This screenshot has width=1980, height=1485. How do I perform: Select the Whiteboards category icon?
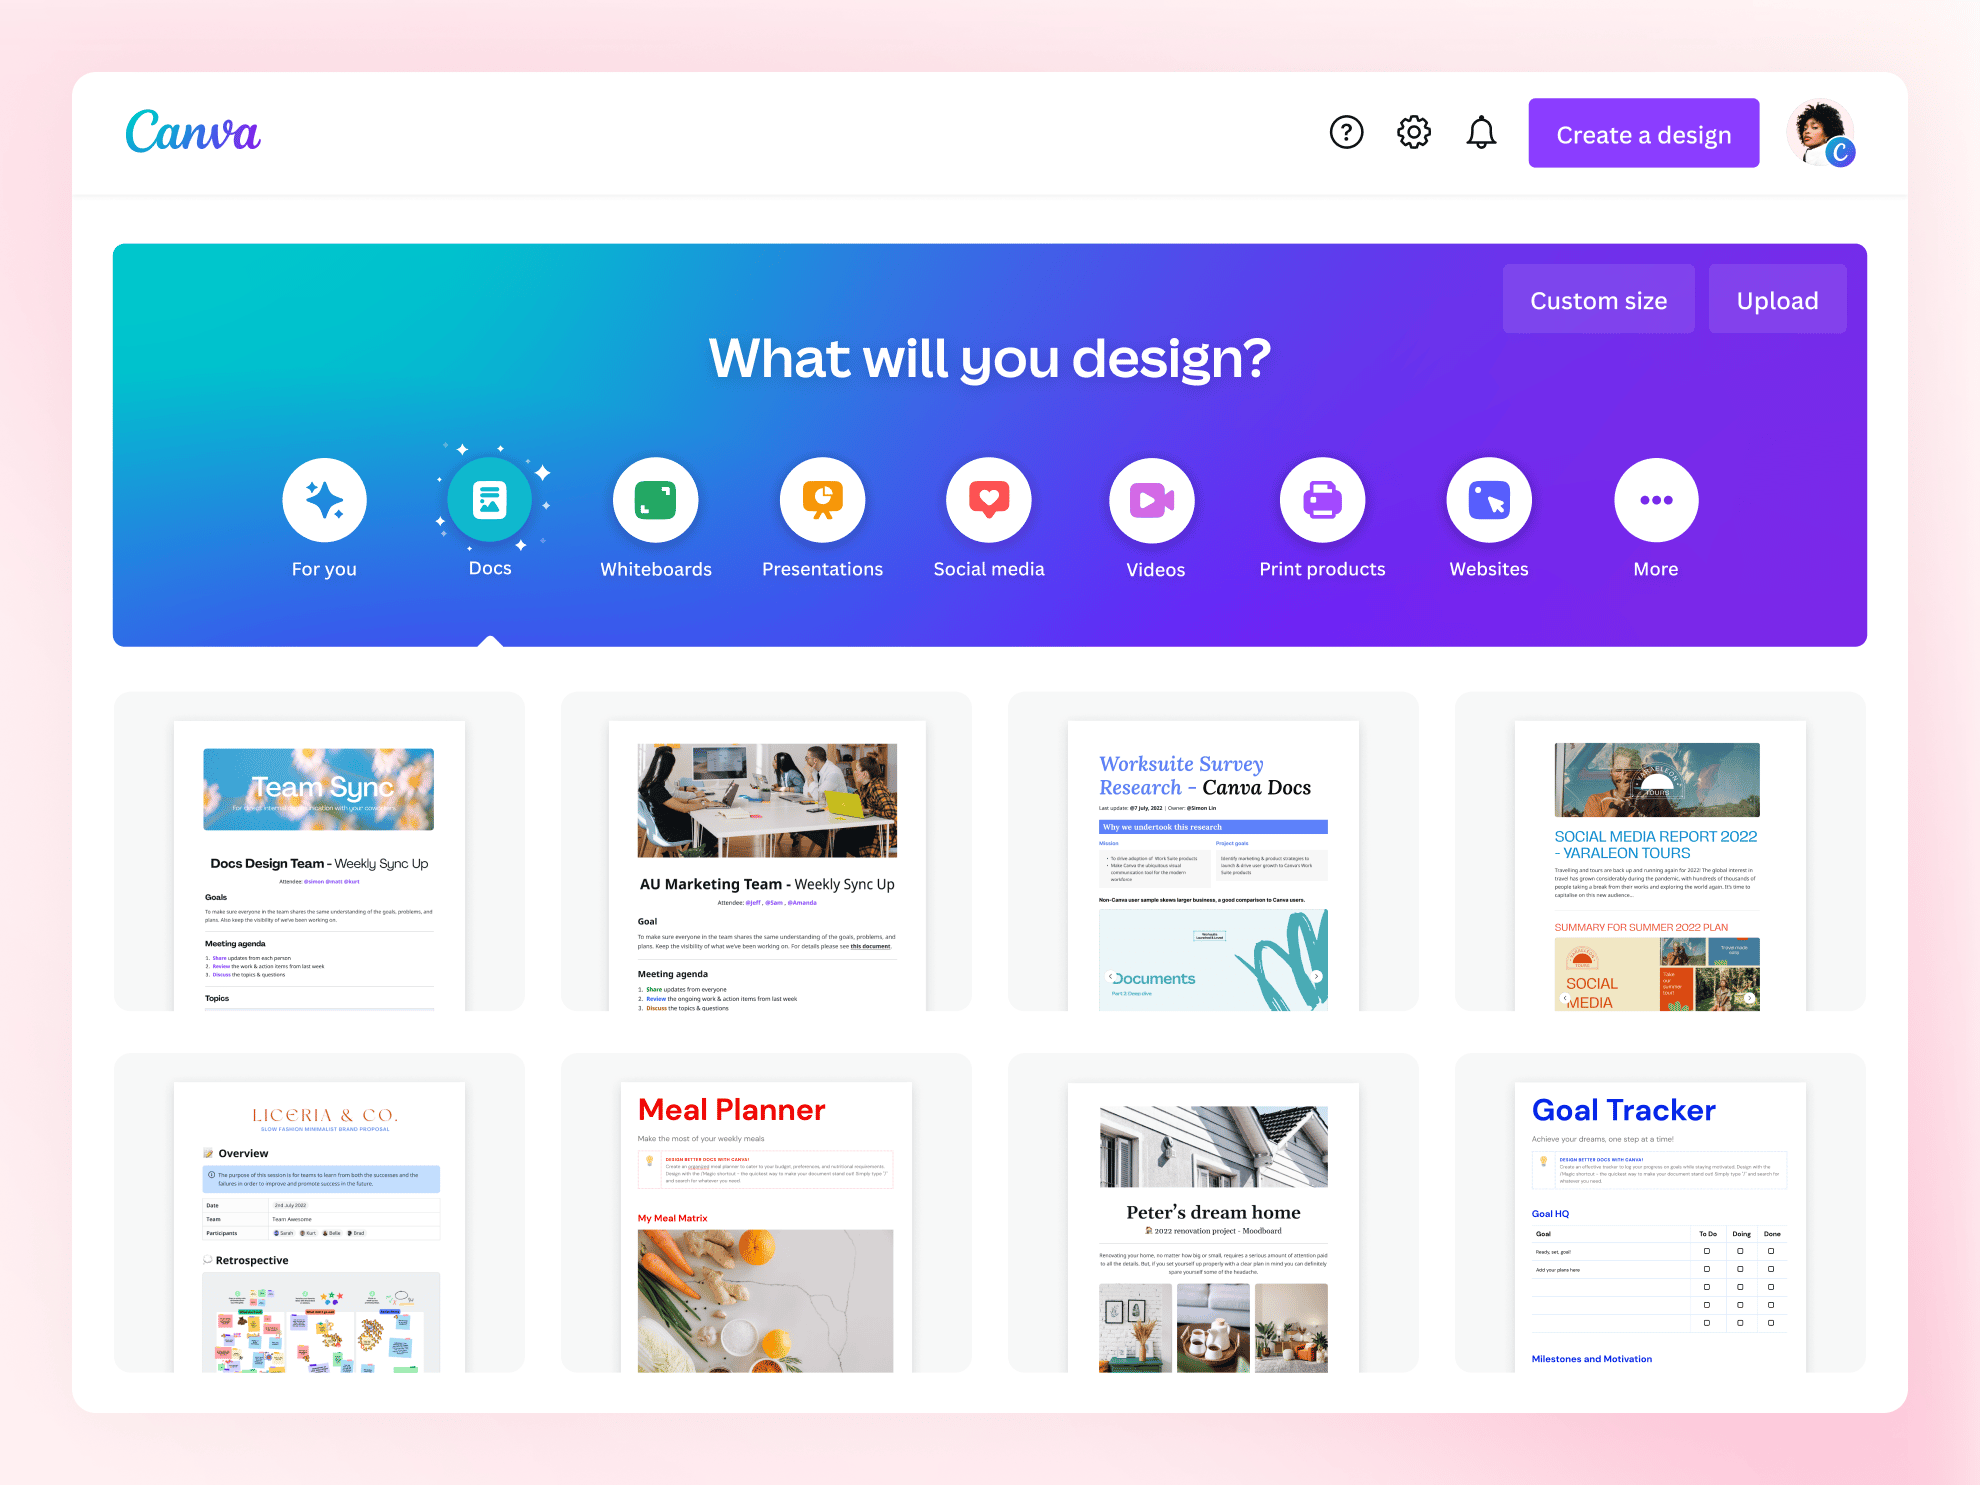(656, 501)
